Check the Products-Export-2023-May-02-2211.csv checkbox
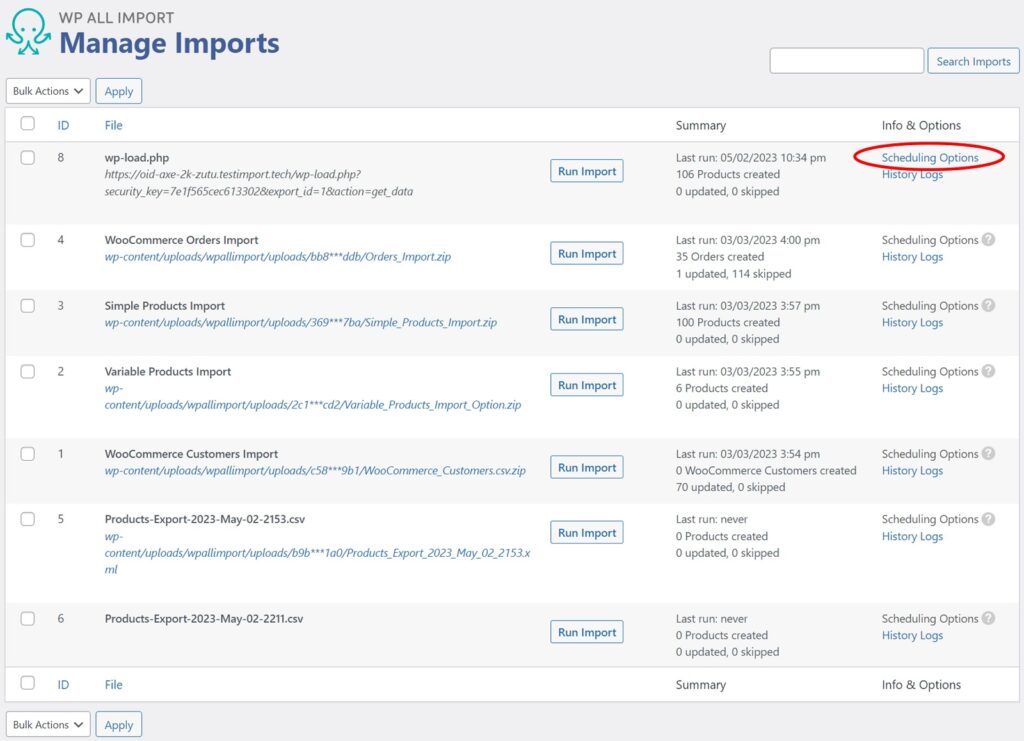 click(x=27, y=618)
